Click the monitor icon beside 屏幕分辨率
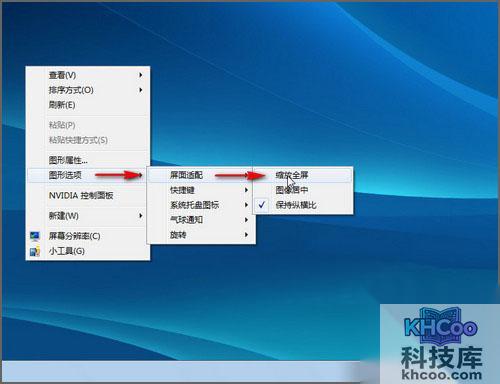The height and width of the screenshot is (384, 500). click(x=35, y=236)
